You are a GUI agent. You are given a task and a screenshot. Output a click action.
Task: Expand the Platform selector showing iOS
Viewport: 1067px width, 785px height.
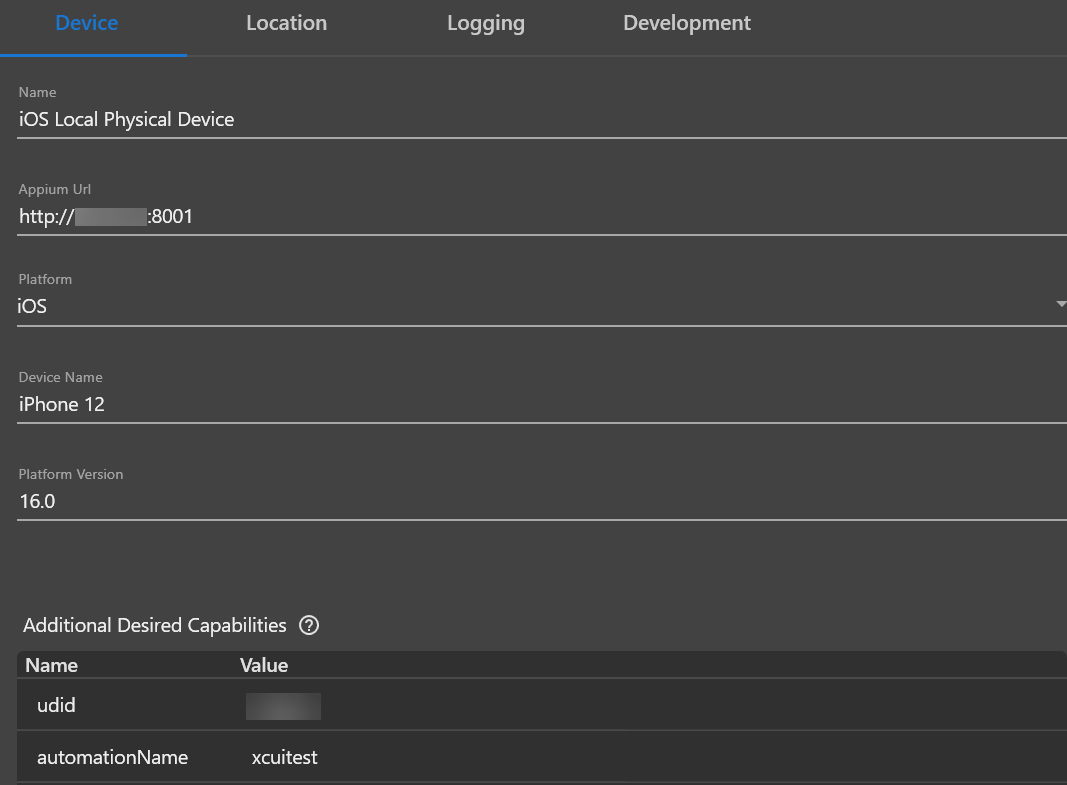pos(540,306)
